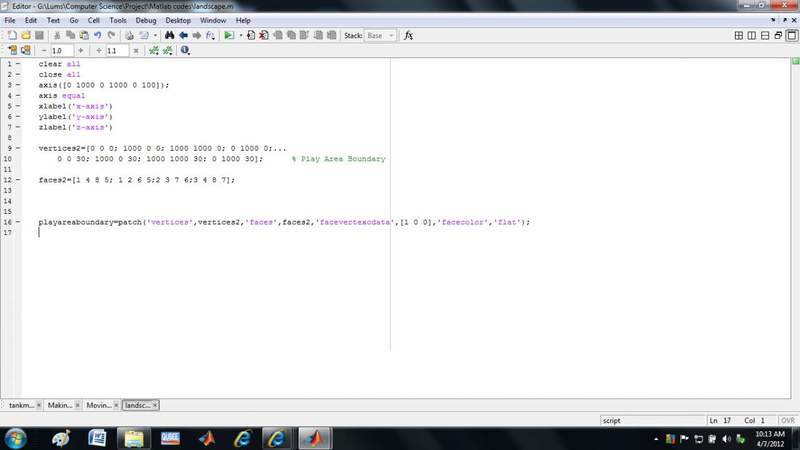Click the Clear breakpoints icon
Viewport: 800px width, 450px height.
coord(263,35)
